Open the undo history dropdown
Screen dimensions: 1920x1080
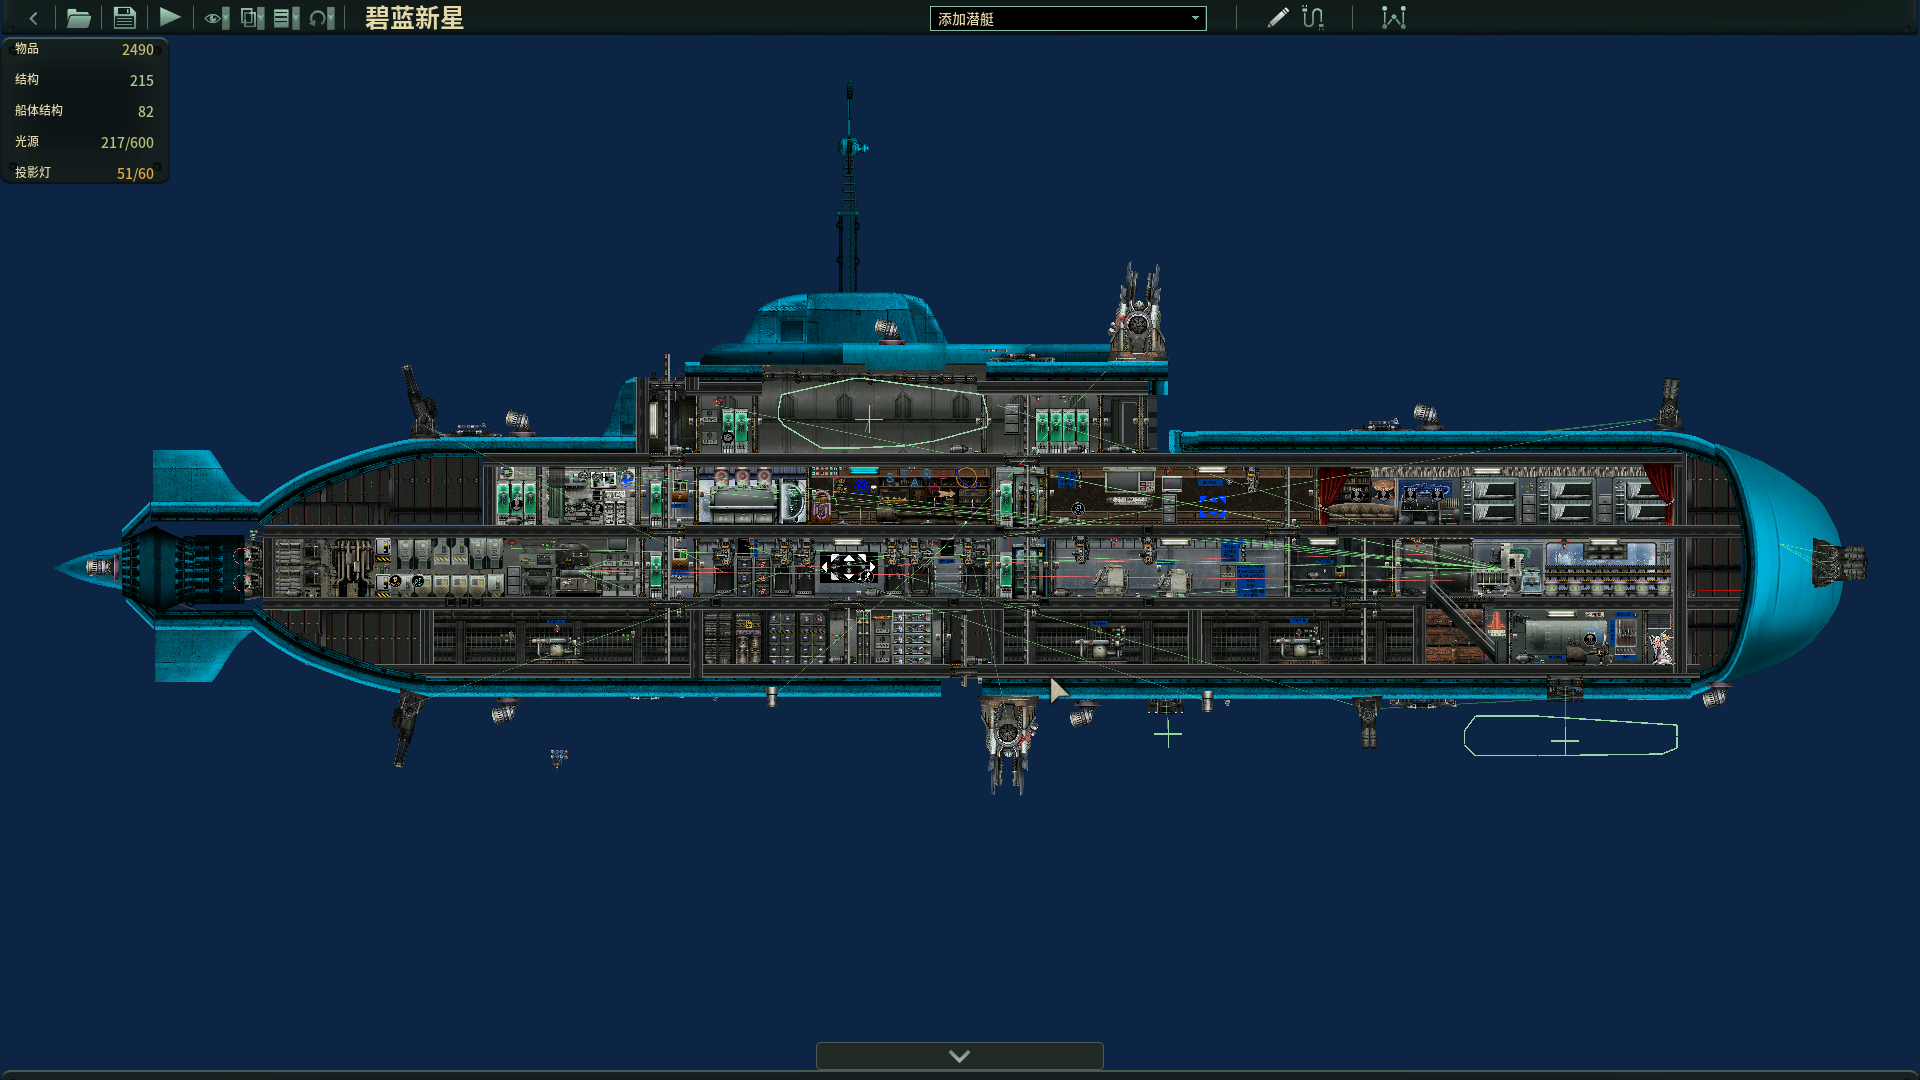(322, 18)
